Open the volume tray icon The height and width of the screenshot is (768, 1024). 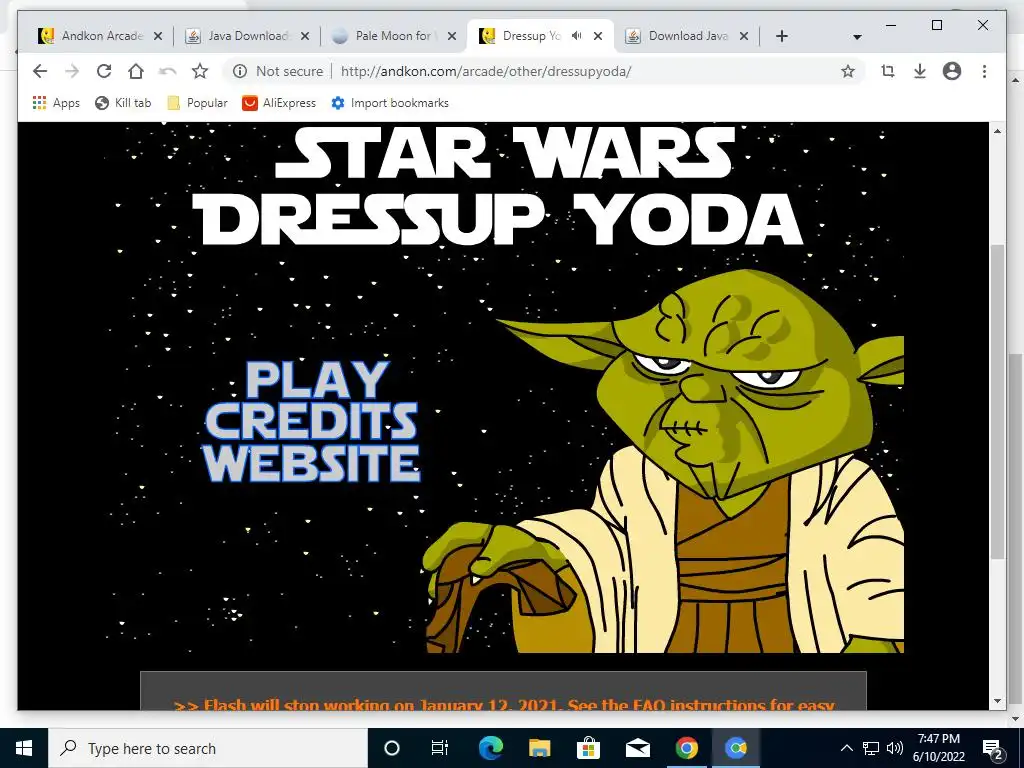click(895, 748)
